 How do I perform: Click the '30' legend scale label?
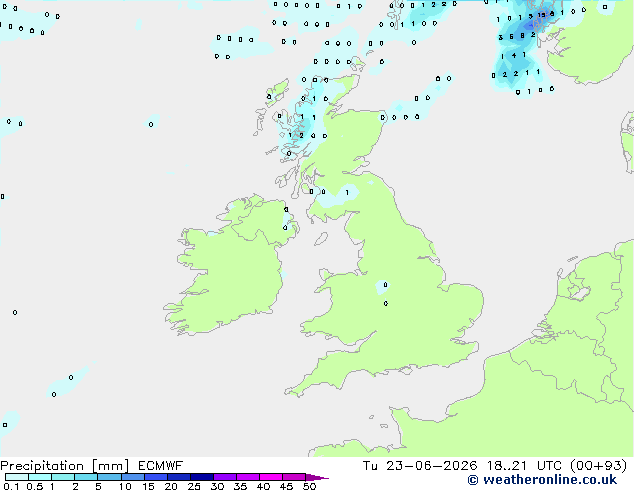[x=217, y=486]
